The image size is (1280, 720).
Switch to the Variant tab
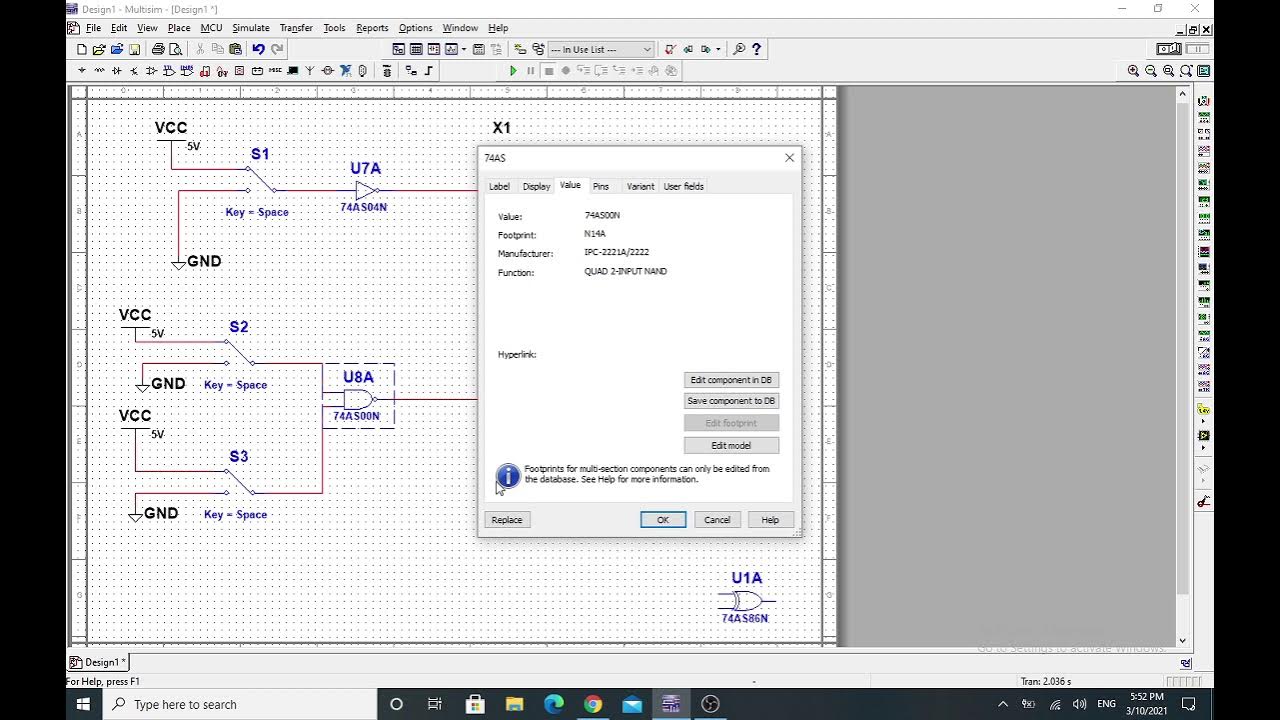(640, 186)
